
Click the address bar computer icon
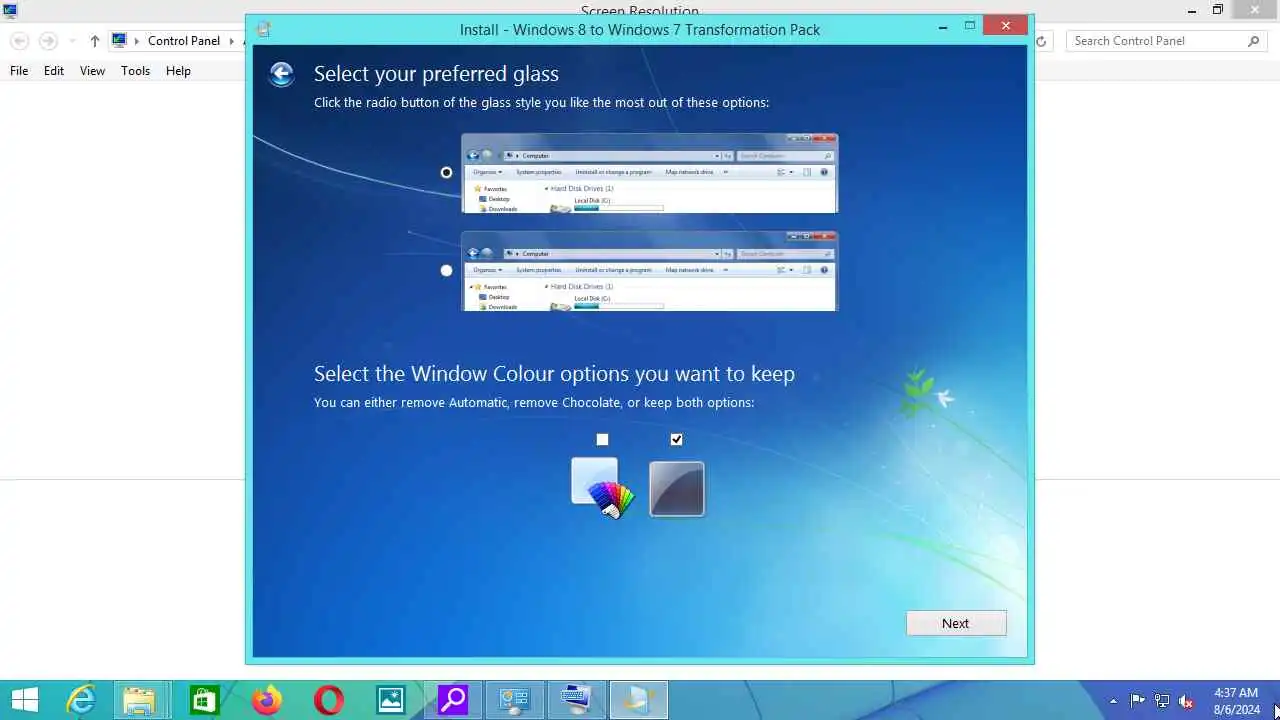[x=120, y=41]
